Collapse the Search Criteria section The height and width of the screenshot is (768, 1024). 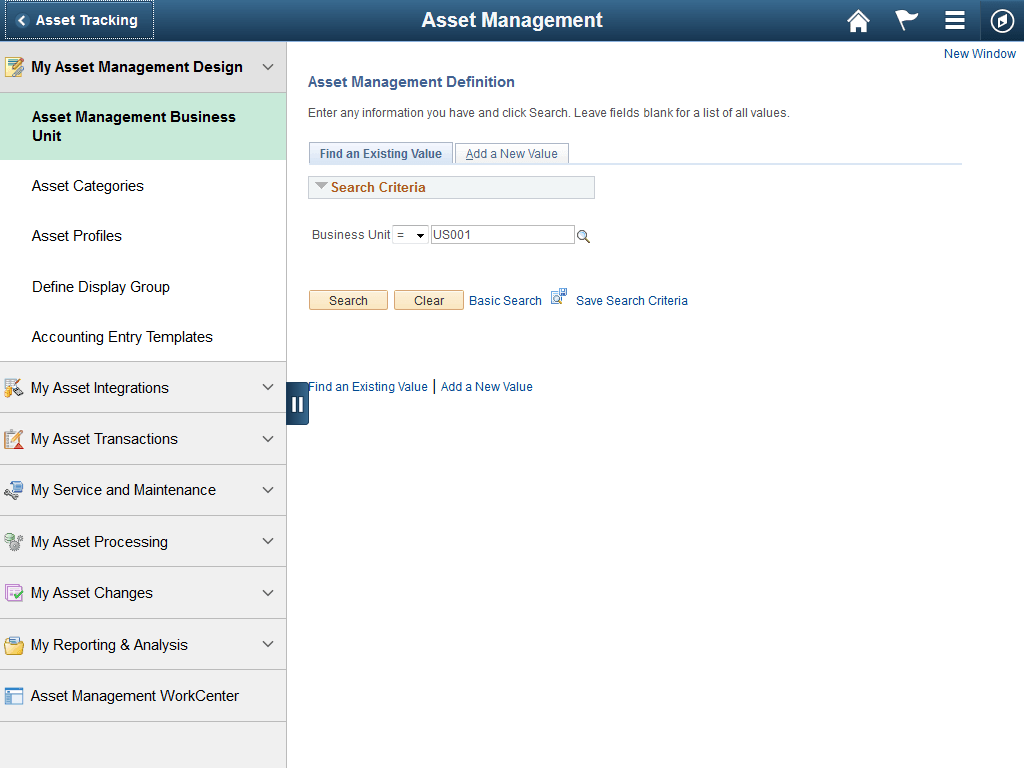(x=321, y=187)
